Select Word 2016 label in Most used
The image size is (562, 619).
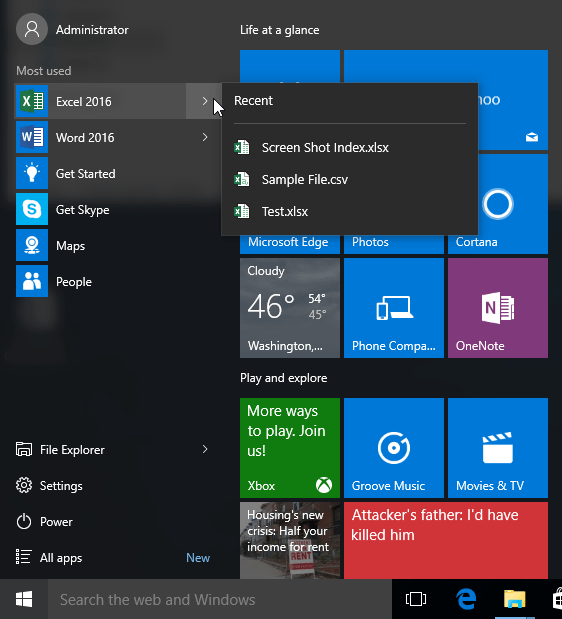coord(85,137)
